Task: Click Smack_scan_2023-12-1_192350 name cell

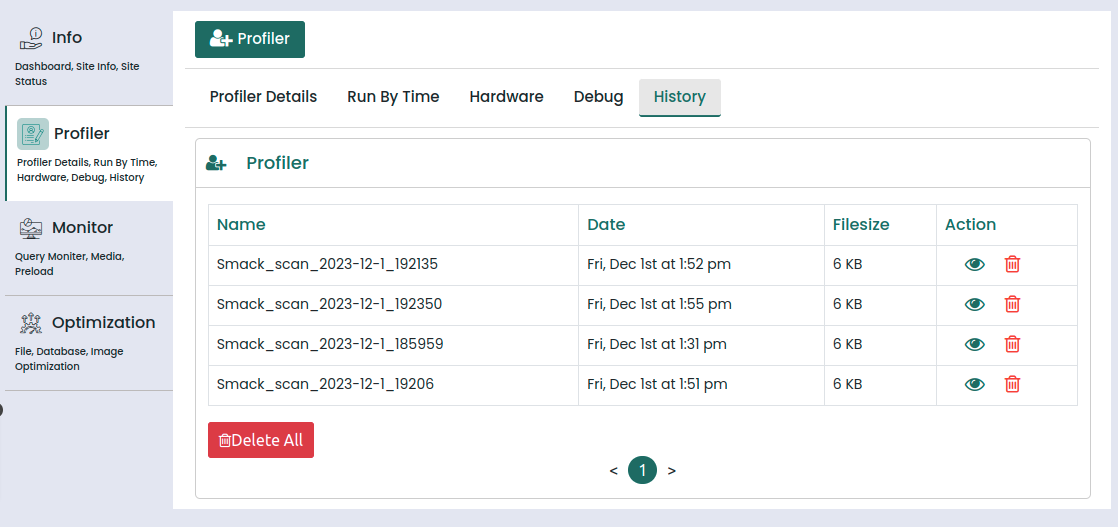Action: coord(393,305)
